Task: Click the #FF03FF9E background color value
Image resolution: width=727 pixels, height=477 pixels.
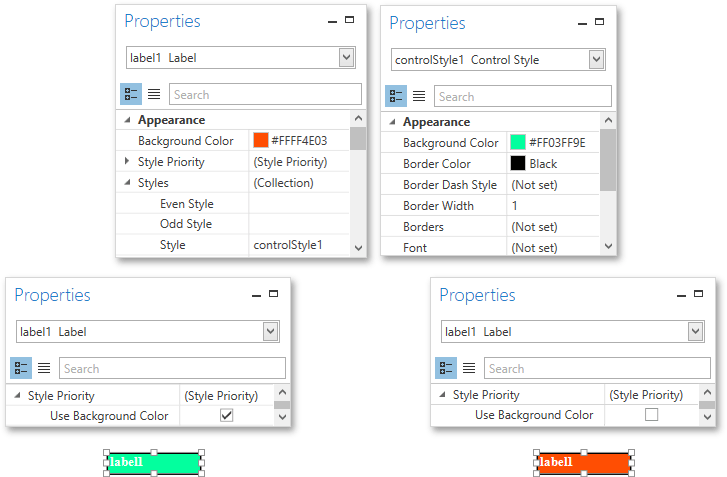Action: 558,142
